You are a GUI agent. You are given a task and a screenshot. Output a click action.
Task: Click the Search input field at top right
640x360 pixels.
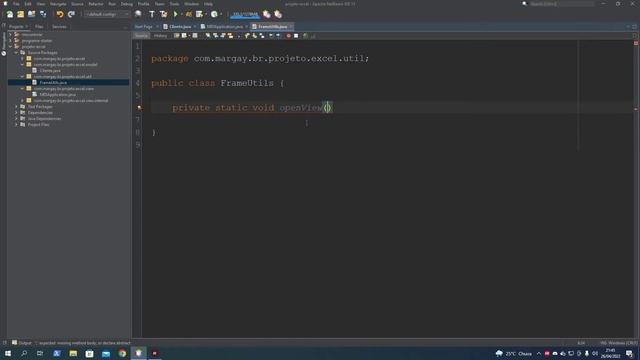tap(562, 4)
